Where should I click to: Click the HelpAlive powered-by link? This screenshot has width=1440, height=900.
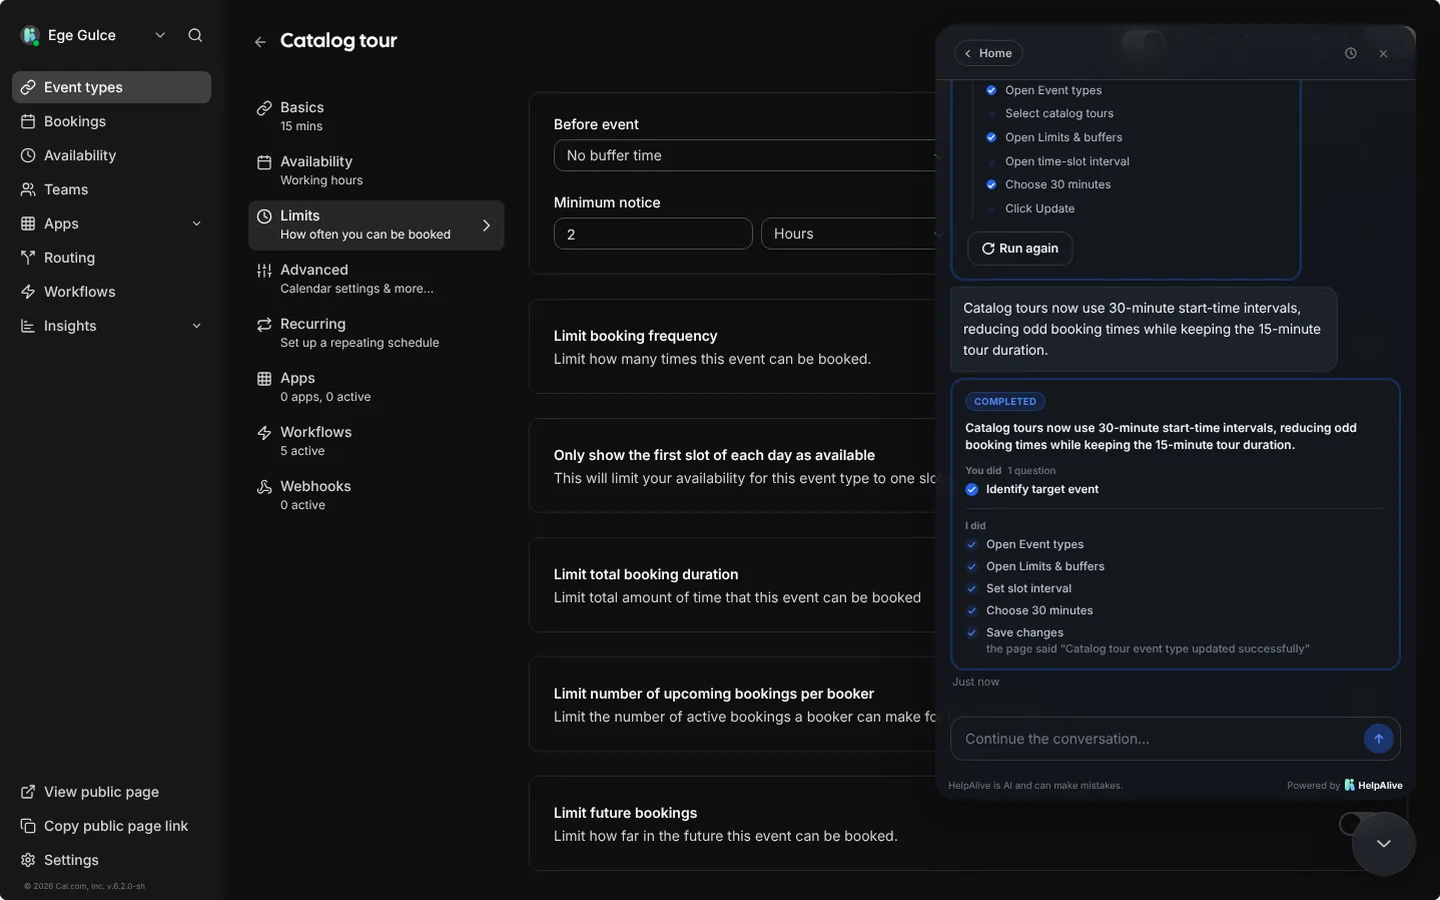[1373, 785]
